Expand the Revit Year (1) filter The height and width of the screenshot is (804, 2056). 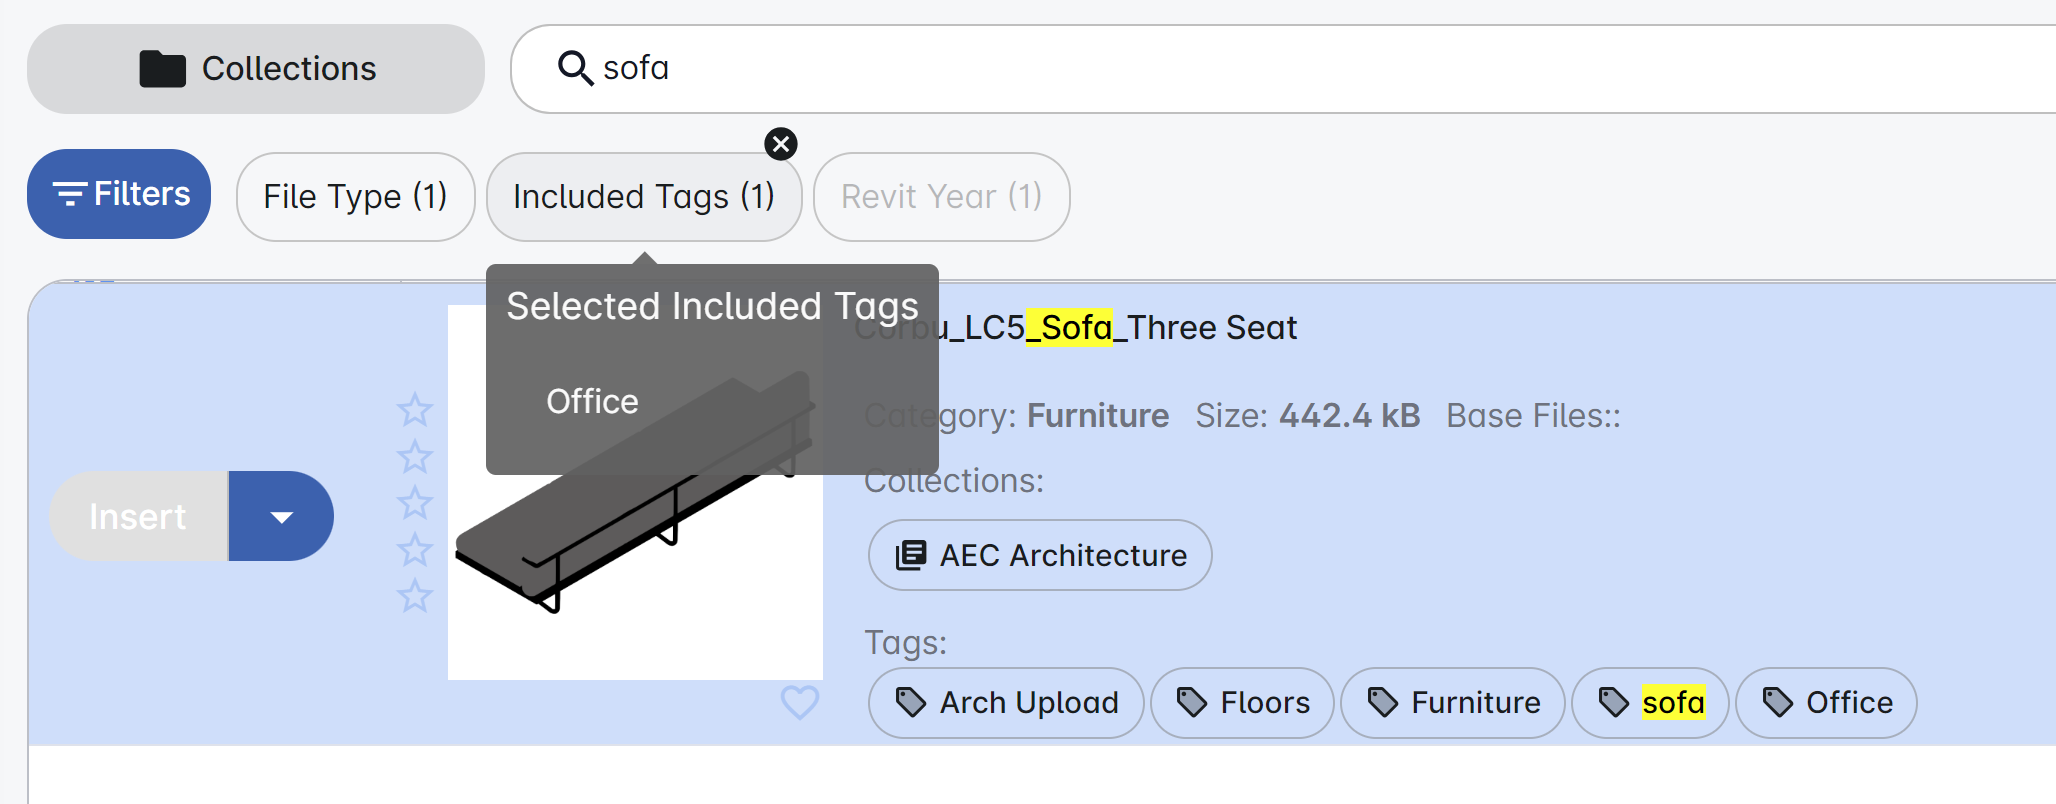941,197
